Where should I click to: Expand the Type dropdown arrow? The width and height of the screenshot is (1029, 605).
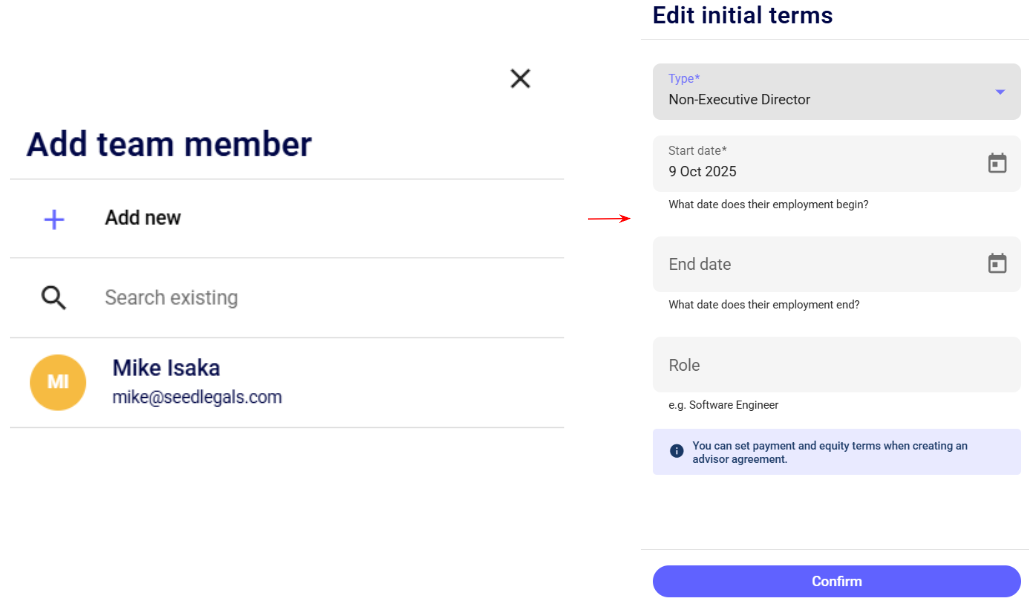point(999,92)
